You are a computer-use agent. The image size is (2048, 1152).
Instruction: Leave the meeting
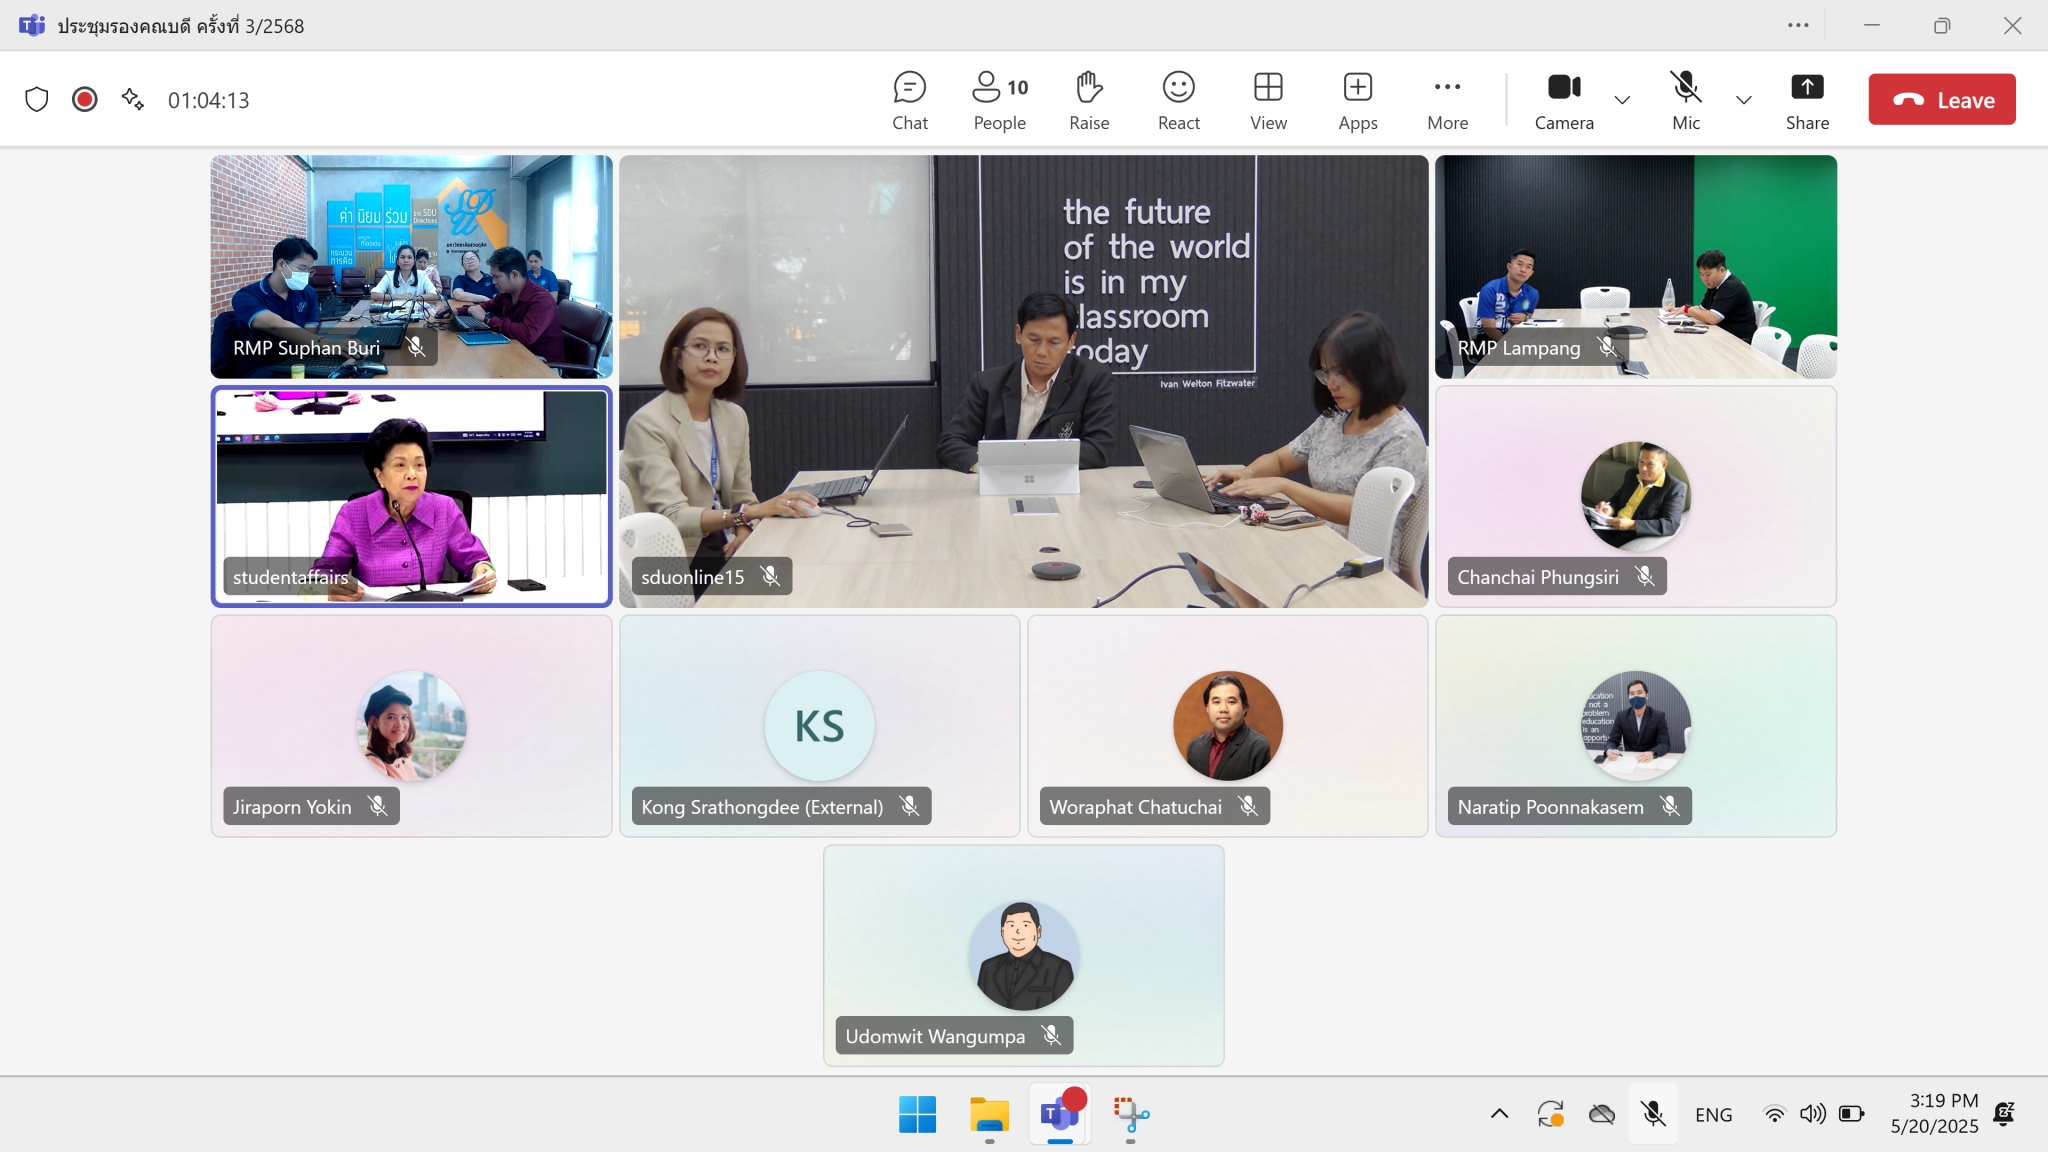point(1941,100)
